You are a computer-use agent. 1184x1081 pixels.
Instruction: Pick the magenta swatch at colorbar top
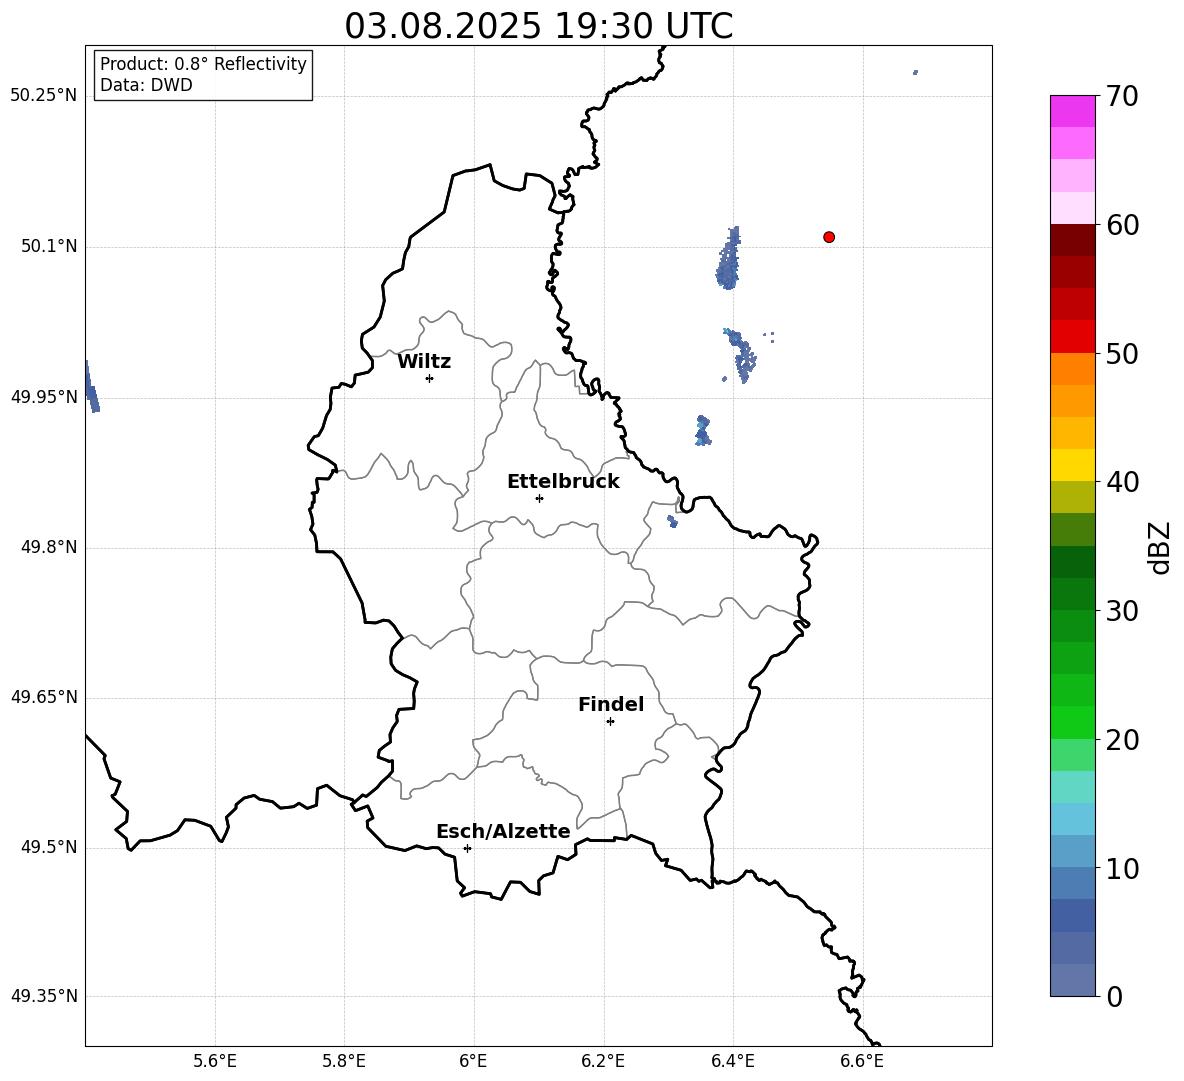tap(1072, 112)
